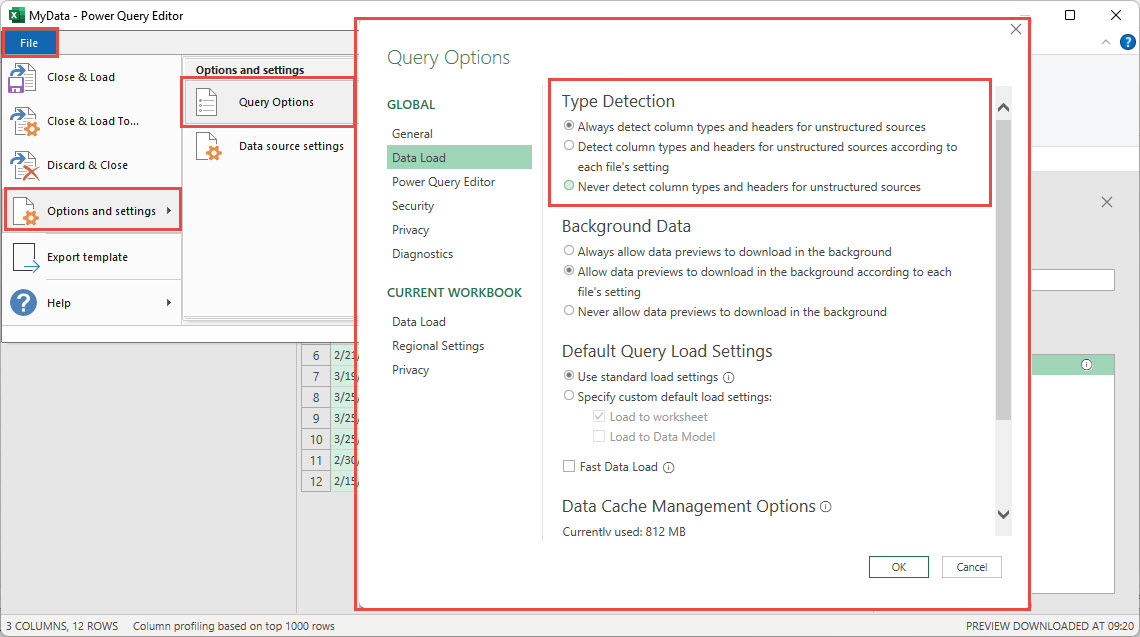1140x637 pixels.
Task: Confirm settings with the OK button
Action: pos(898,566)
